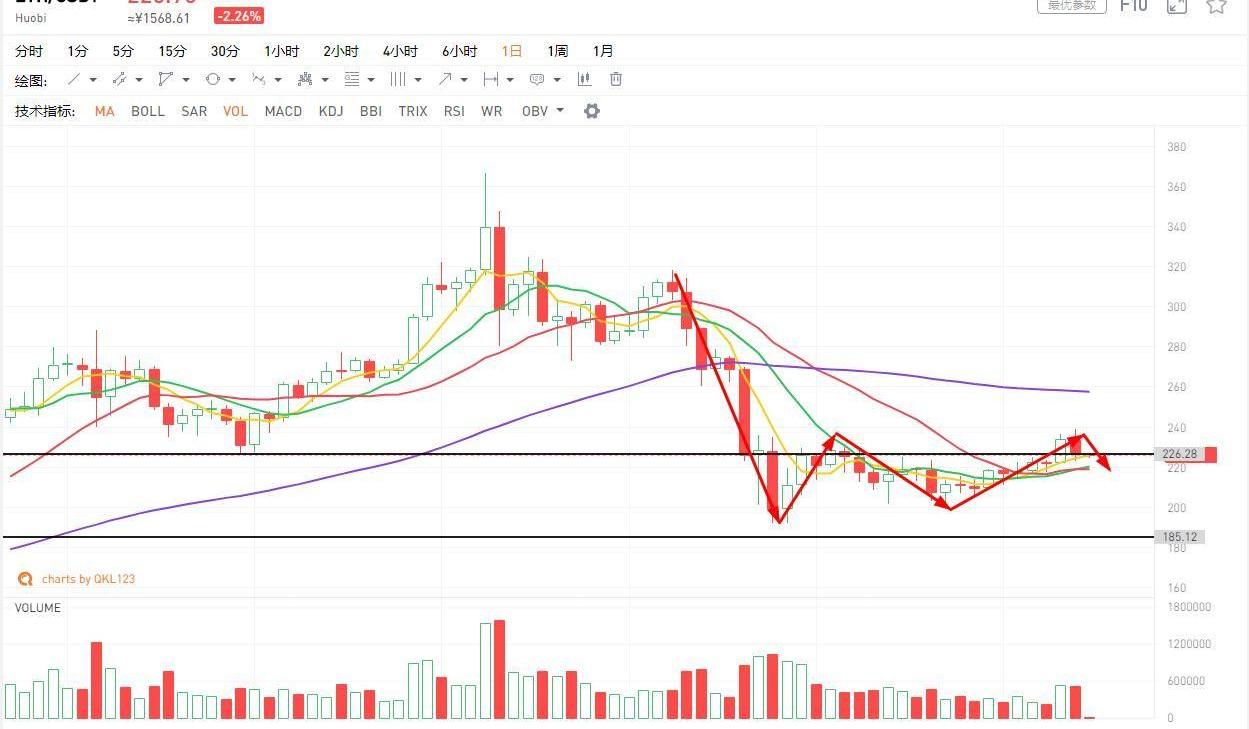The height and width of the screenshot is (729, 1249).
Task: Click the 185.12 support level label
Action: pos(1182,537)
